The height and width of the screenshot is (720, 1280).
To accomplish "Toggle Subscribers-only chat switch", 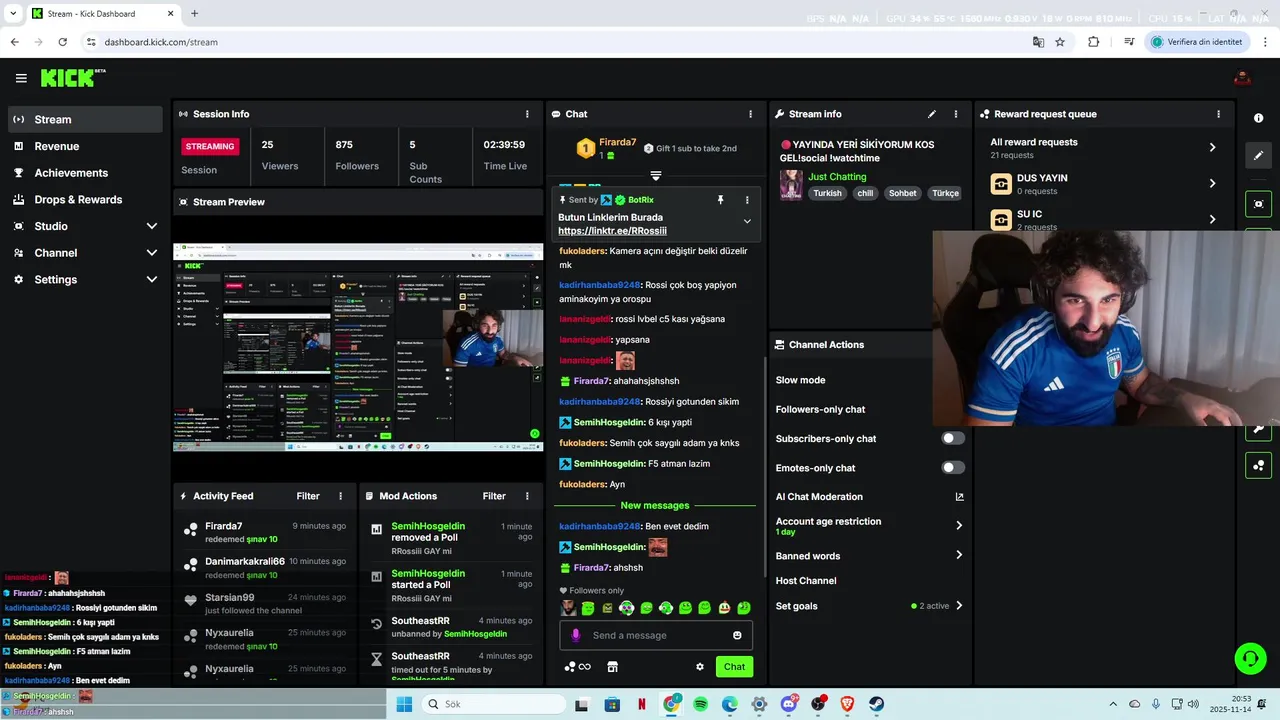I will (x=953, y=438).
